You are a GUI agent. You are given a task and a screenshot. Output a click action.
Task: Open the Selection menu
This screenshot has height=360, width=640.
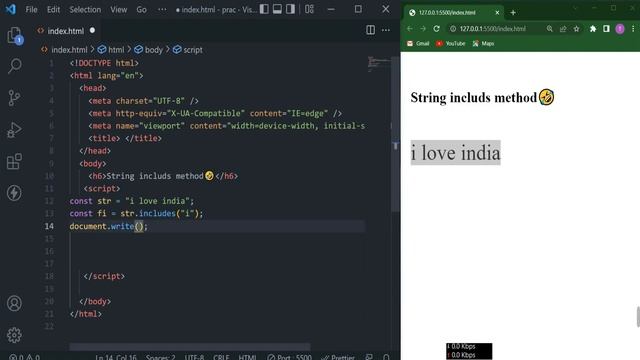(85, 9)
